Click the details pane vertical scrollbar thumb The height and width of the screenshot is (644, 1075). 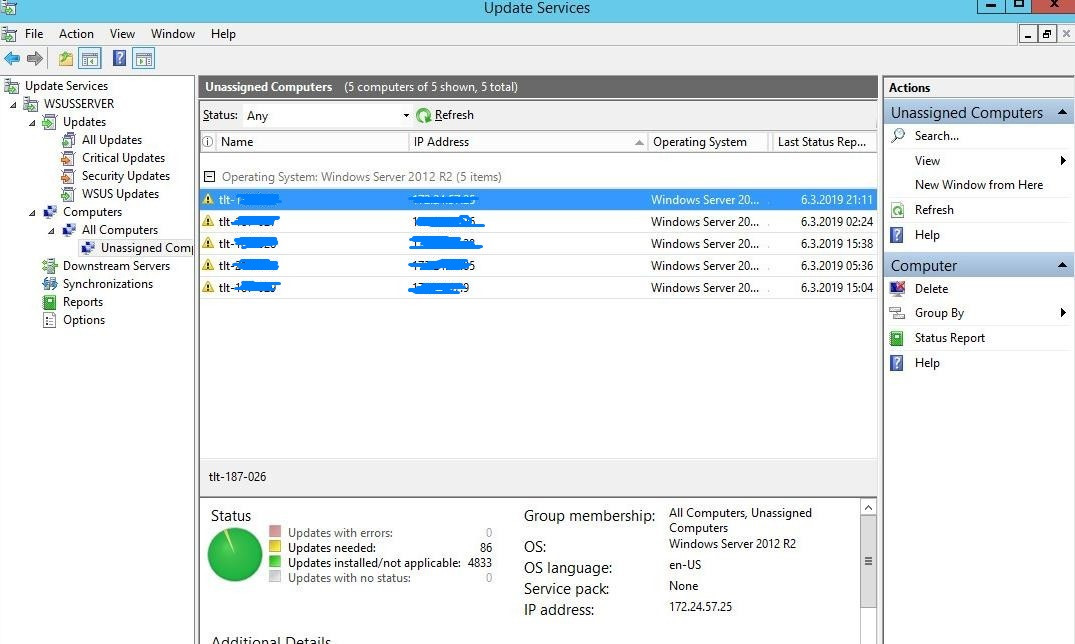click(x=868, y=561)
